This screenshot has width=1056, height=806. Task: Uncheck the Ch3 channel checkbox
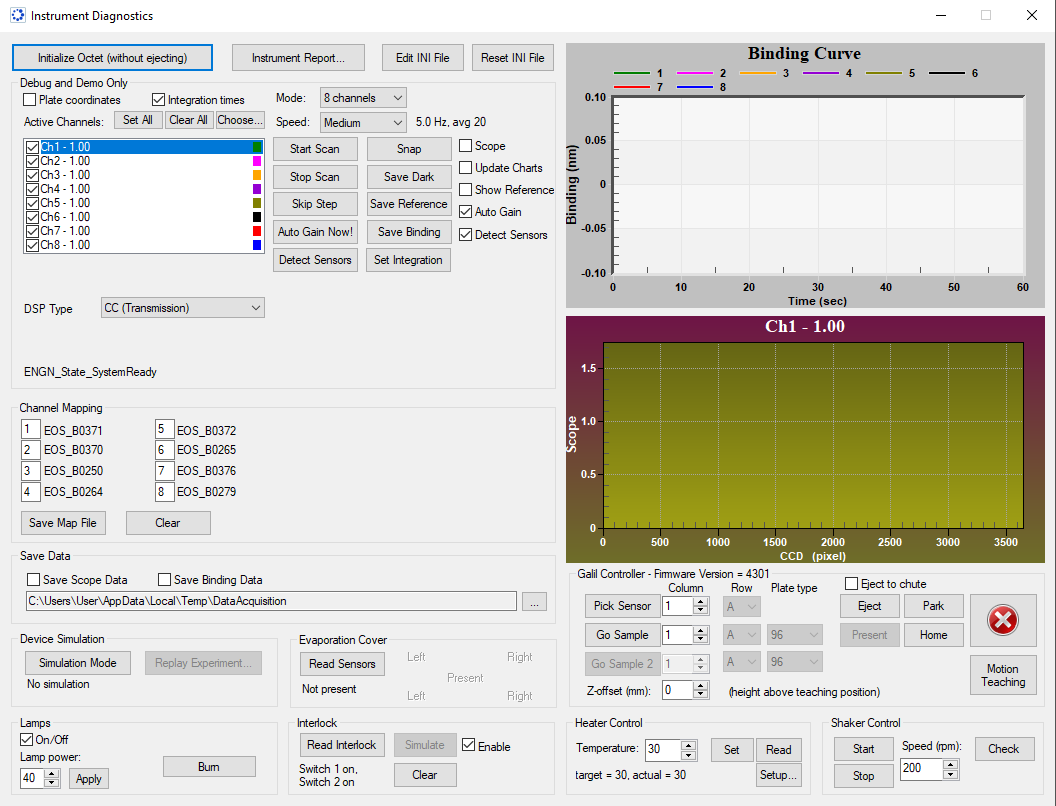point(32,175)
